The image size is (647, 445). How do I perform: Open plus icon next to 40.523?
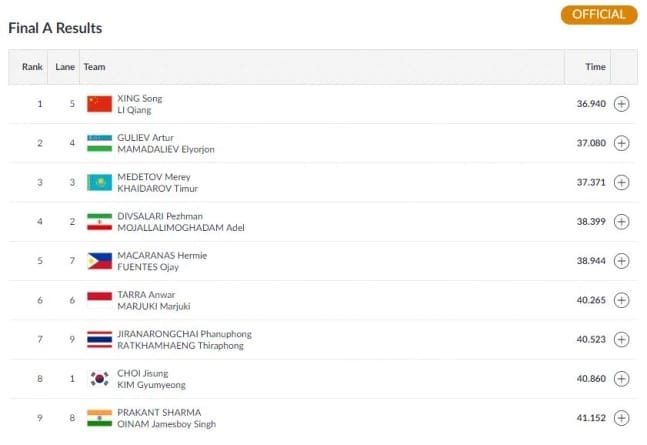(621, 339)
